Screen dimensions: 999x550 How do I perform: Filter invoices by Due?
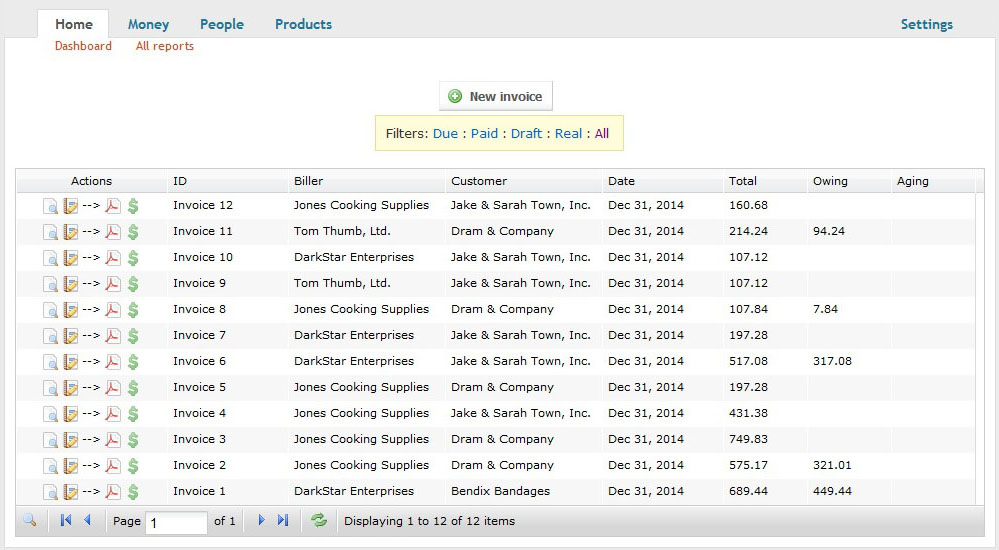click(445, 133)
